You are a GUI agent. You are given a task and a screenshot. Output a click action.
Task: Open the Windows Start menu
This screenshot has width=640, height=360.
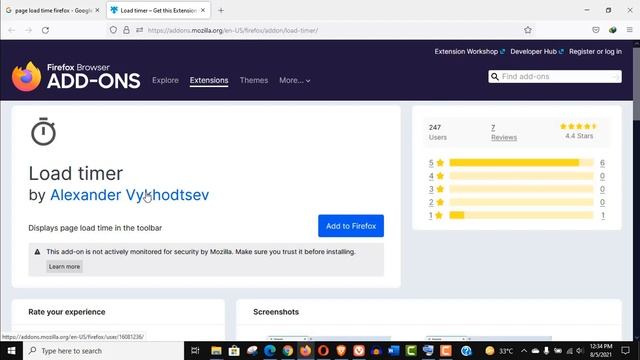tap(11, 351)
